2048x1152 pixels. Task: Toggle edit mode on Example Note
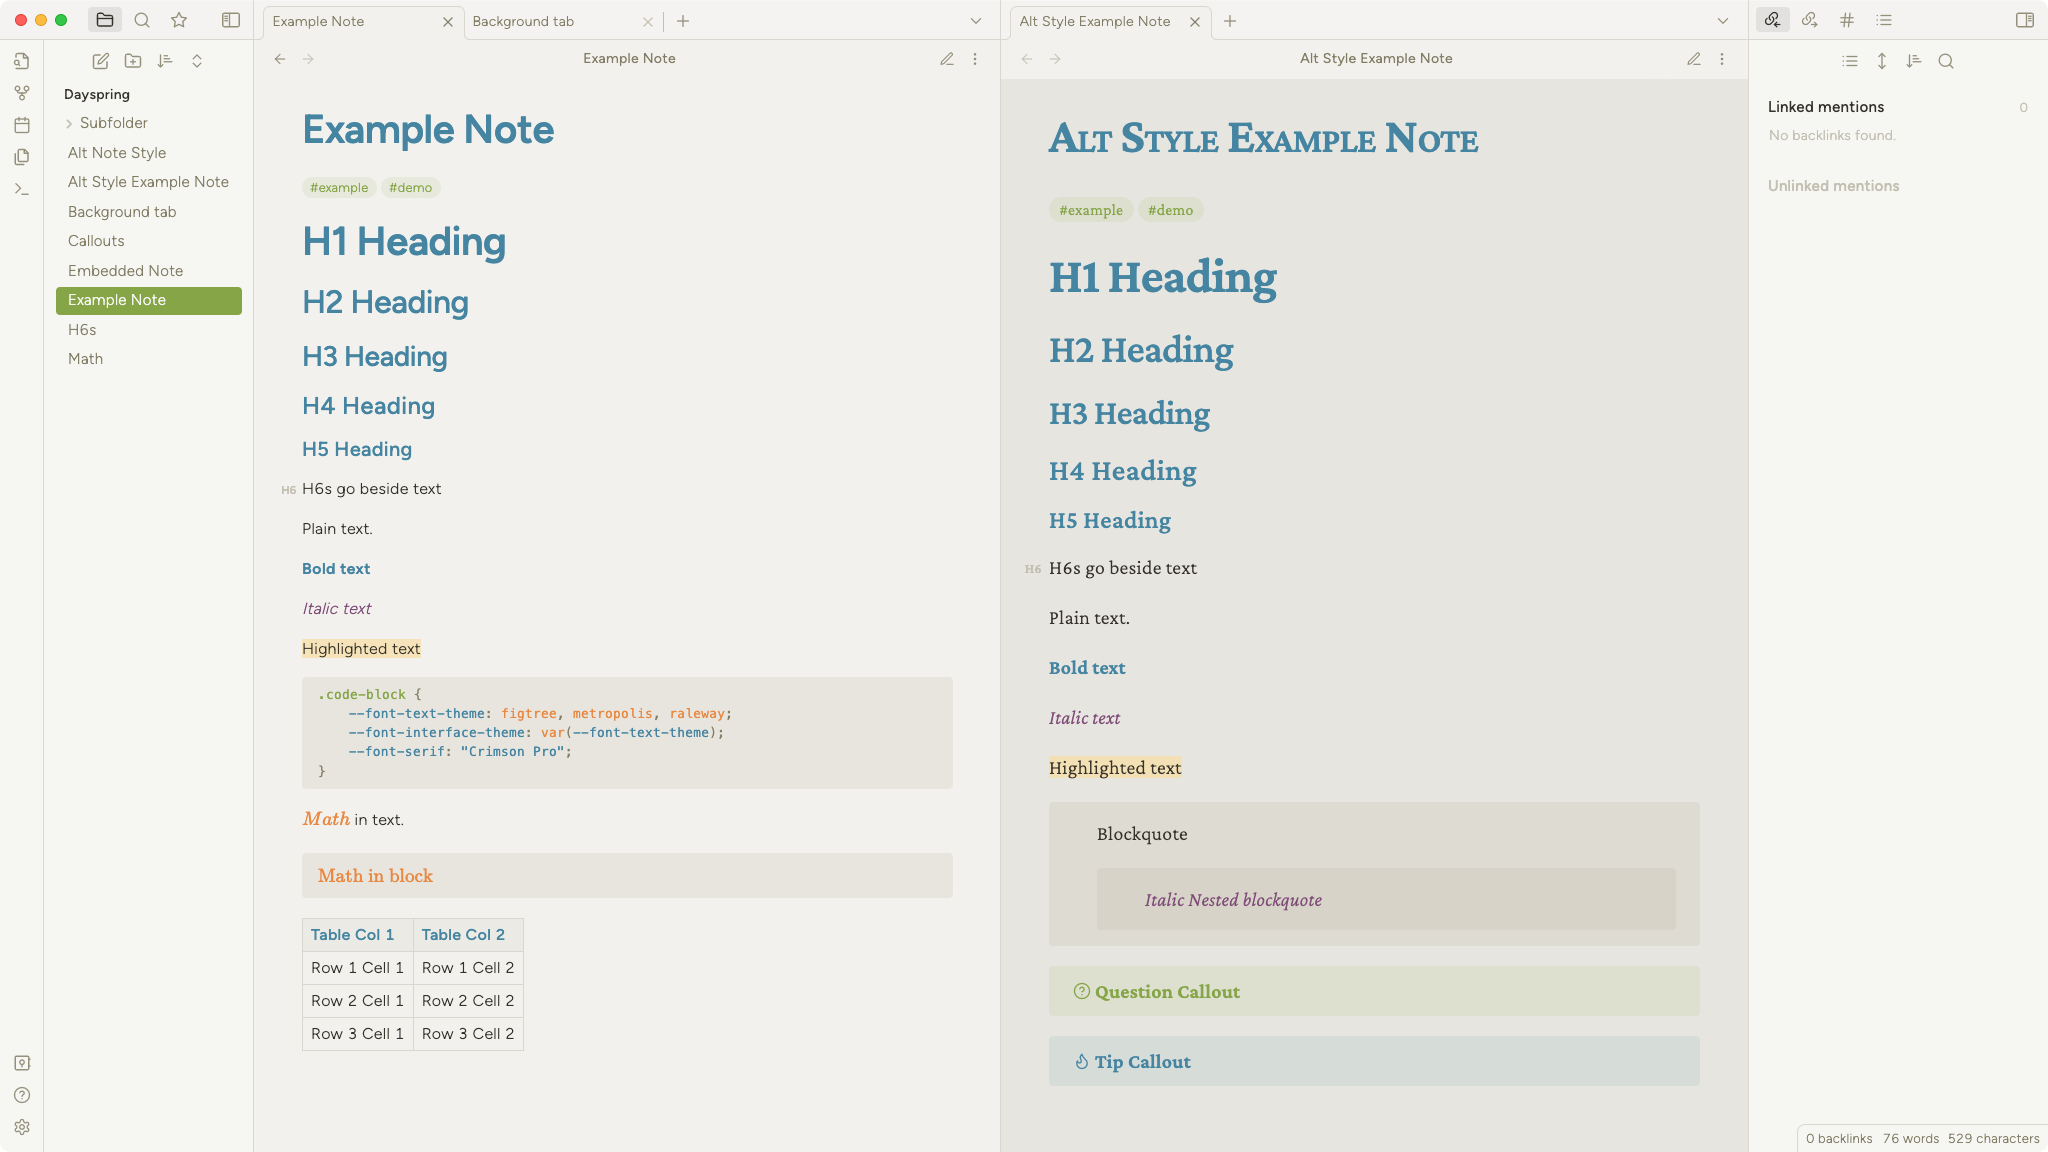pos(947,59)
